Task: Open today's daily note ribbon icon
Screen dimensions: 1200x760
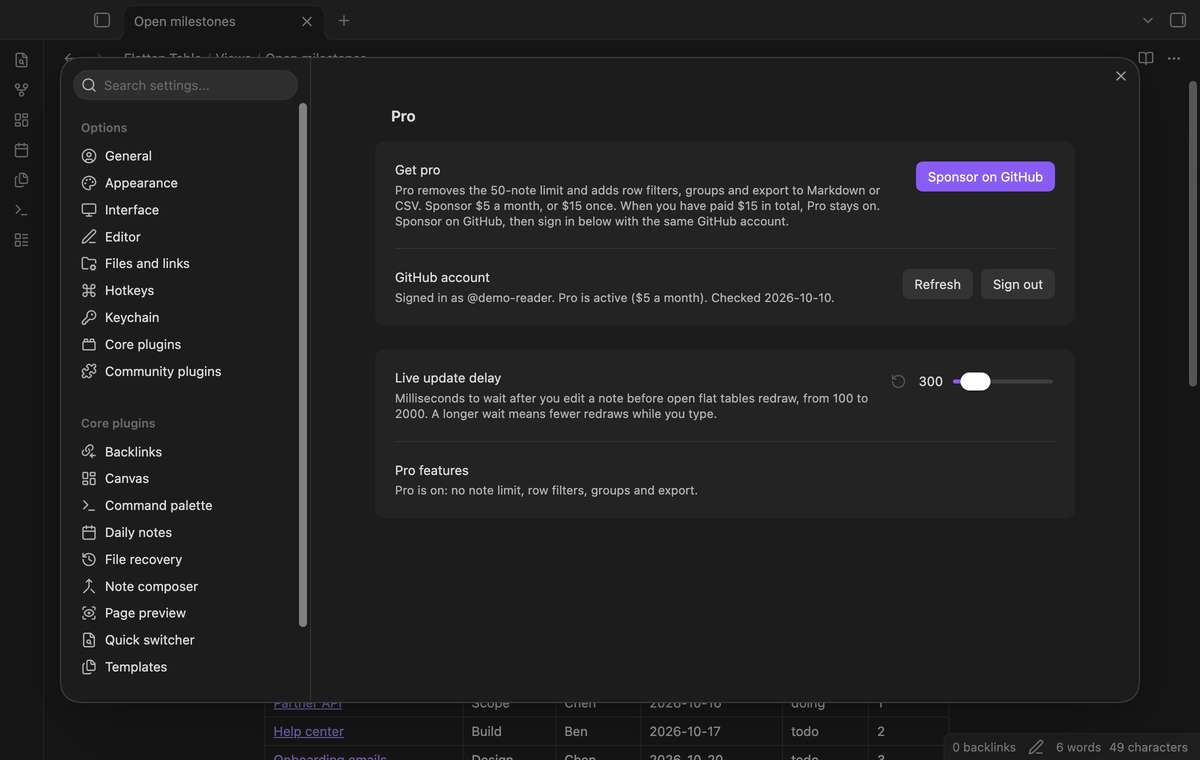Action: (21, 150)
